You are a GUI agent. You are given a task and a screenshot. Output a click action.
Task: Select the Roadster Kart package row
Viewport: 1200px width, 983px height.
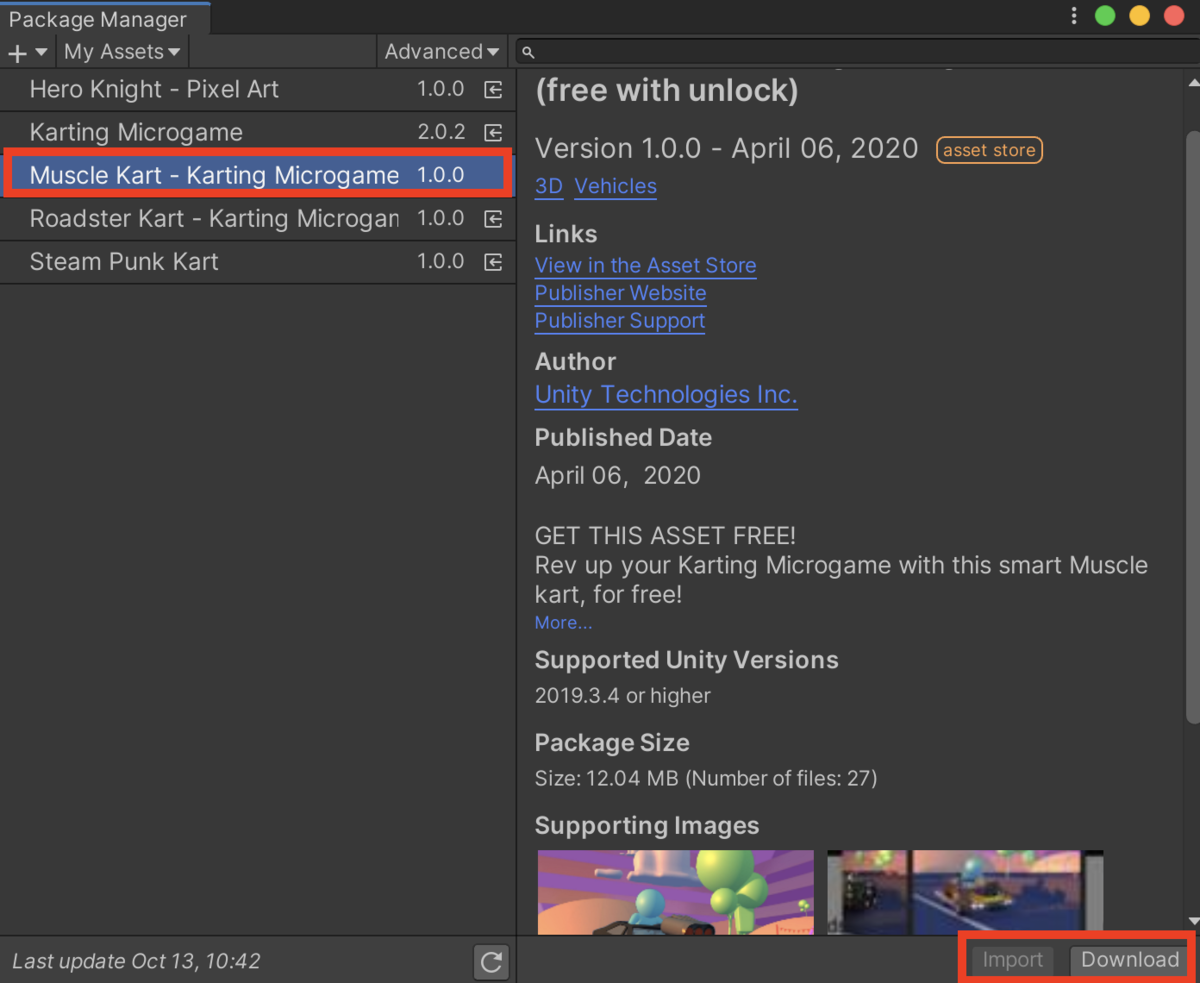tap(258, 218)
